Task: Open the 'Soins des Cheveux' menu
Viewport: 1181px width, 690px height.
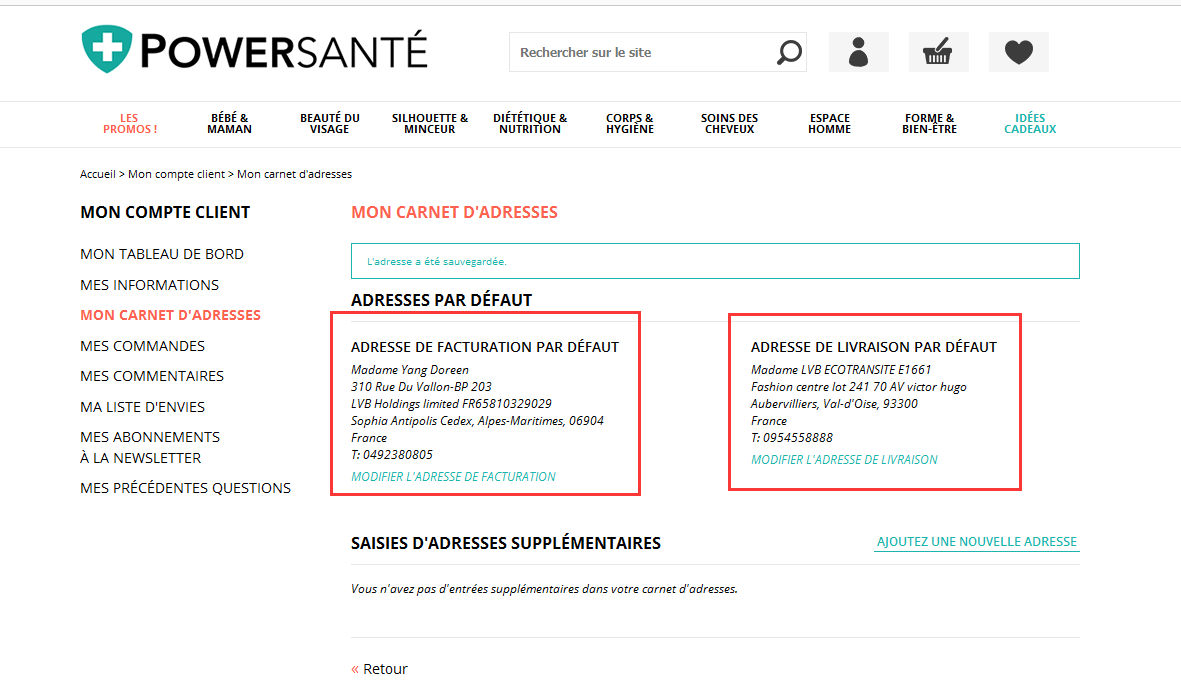Action: (x=729, y=124)
